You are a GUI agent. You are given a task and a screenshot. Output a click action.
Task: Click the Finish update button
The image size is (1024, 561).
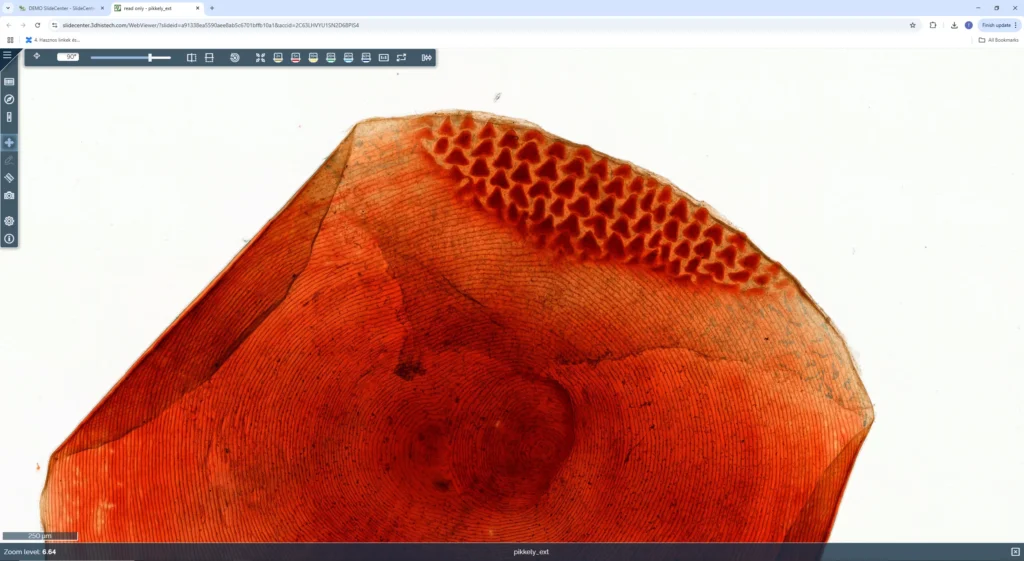[997, 25]
